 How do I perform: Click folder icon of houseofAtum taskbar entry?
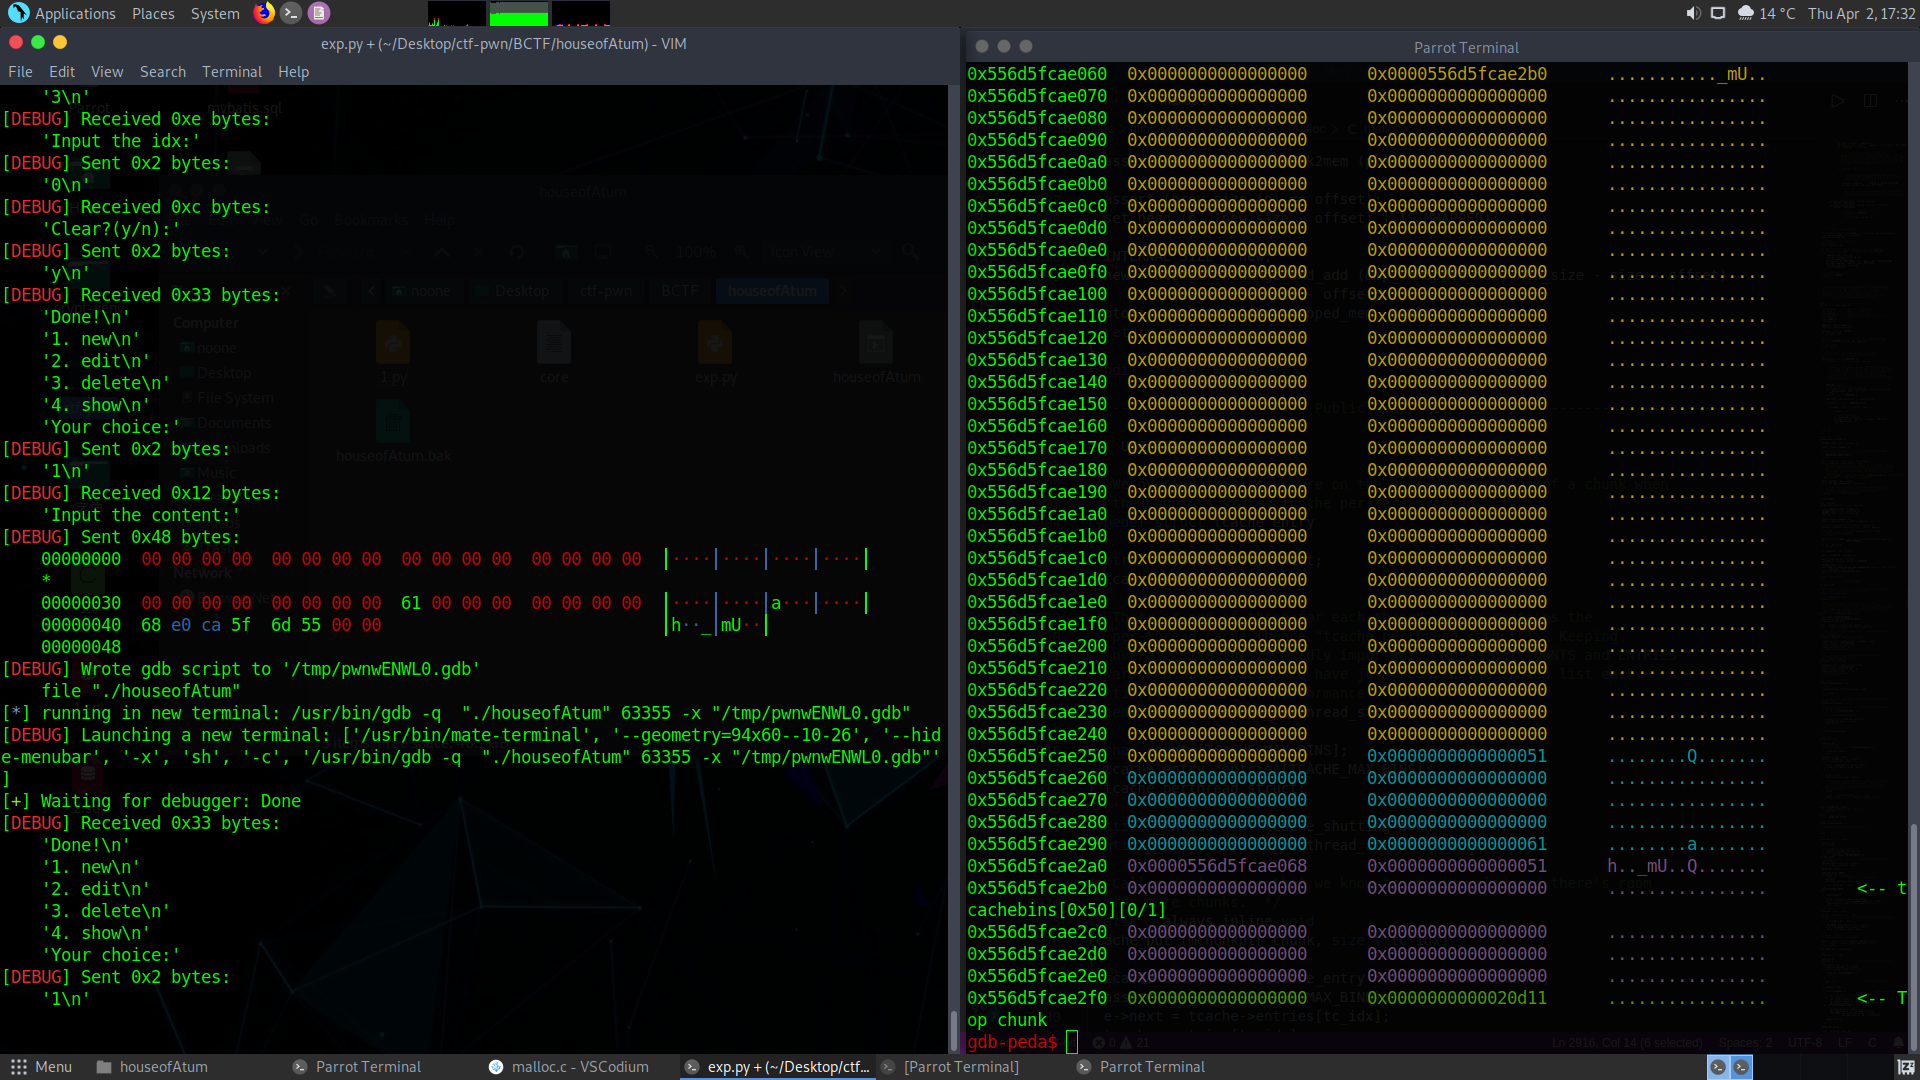(x=104, y=1067)
